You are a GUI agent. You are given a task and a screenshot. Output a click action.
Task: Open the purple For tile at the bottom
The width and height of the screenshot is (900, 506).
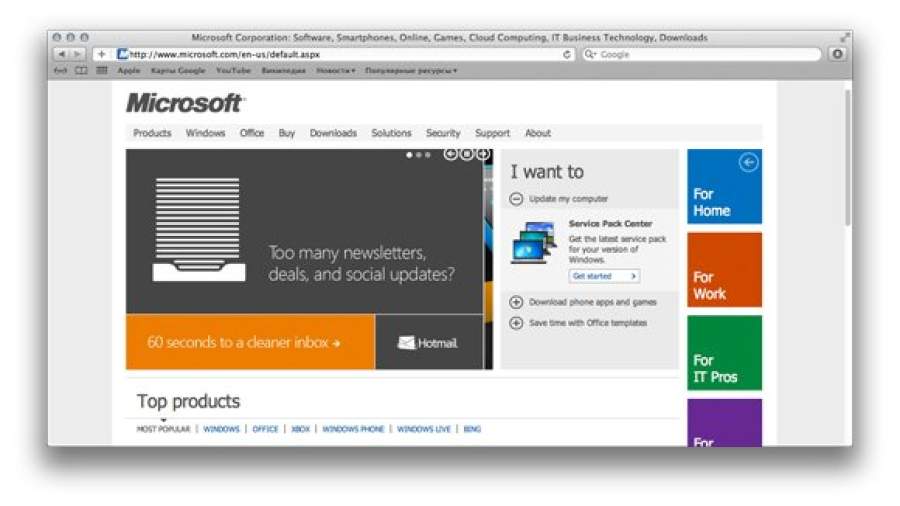tap(724, 423)
